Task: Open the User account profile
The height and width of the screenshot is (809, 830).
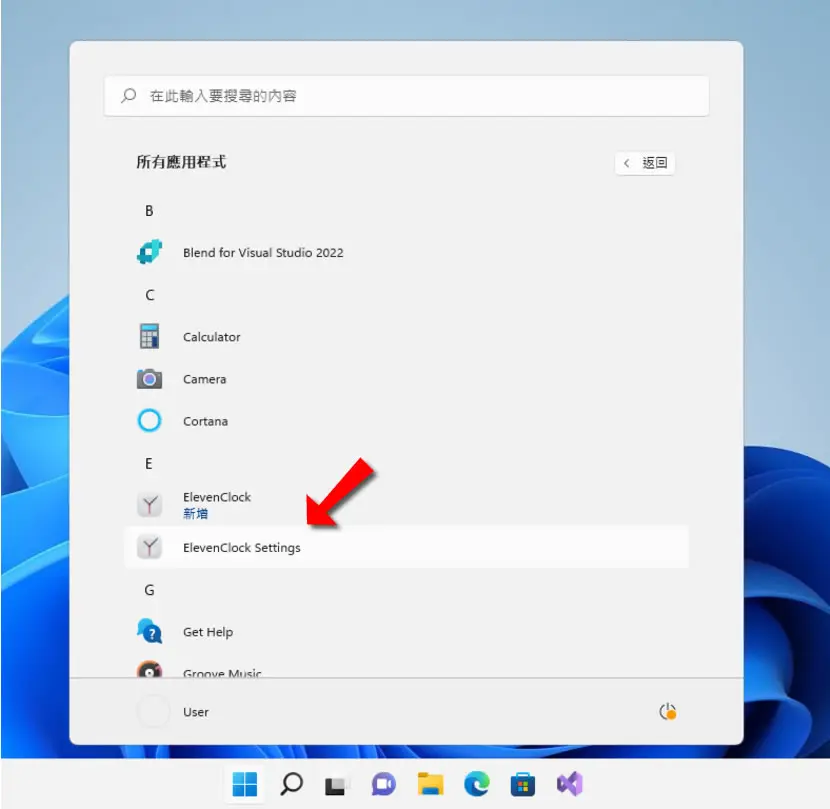Action: (174, 712)
